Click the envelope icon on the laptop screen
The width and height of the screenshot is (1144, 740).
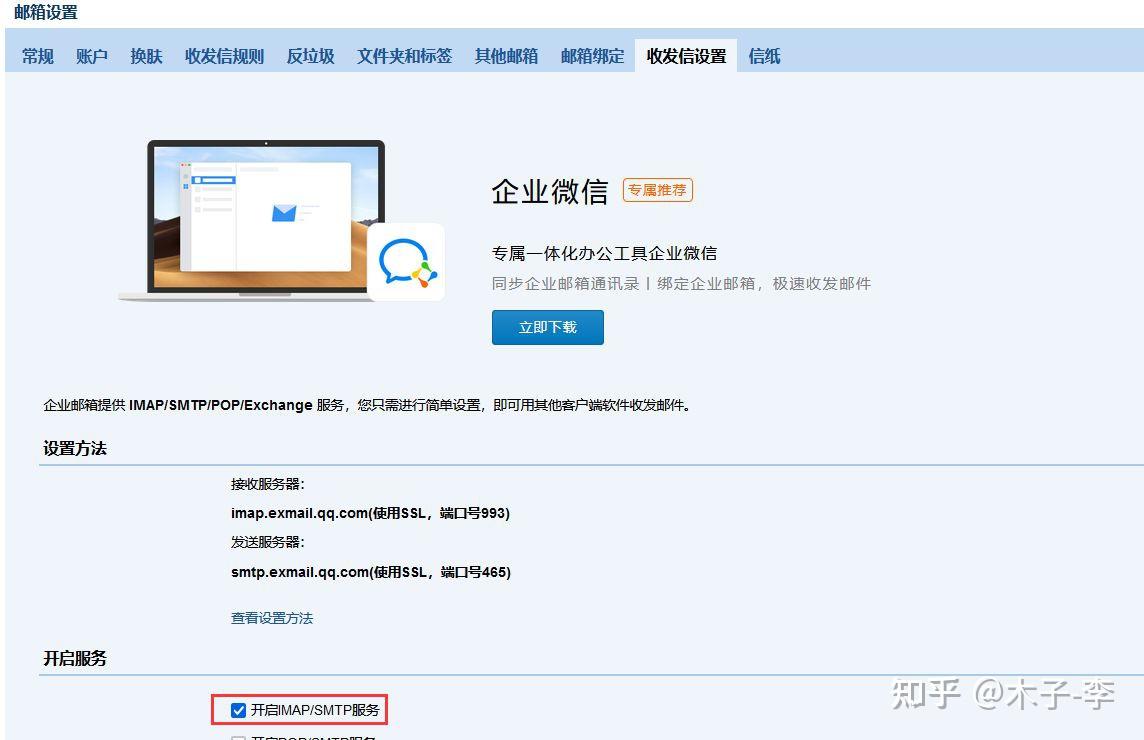(x=283, y=215)
